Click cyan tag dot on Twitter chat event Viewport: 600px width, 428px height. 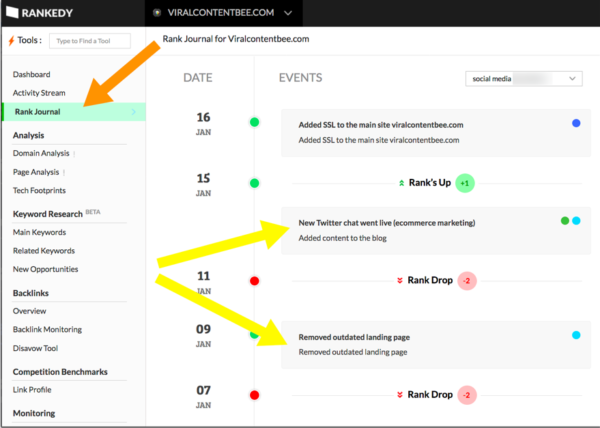576,221
